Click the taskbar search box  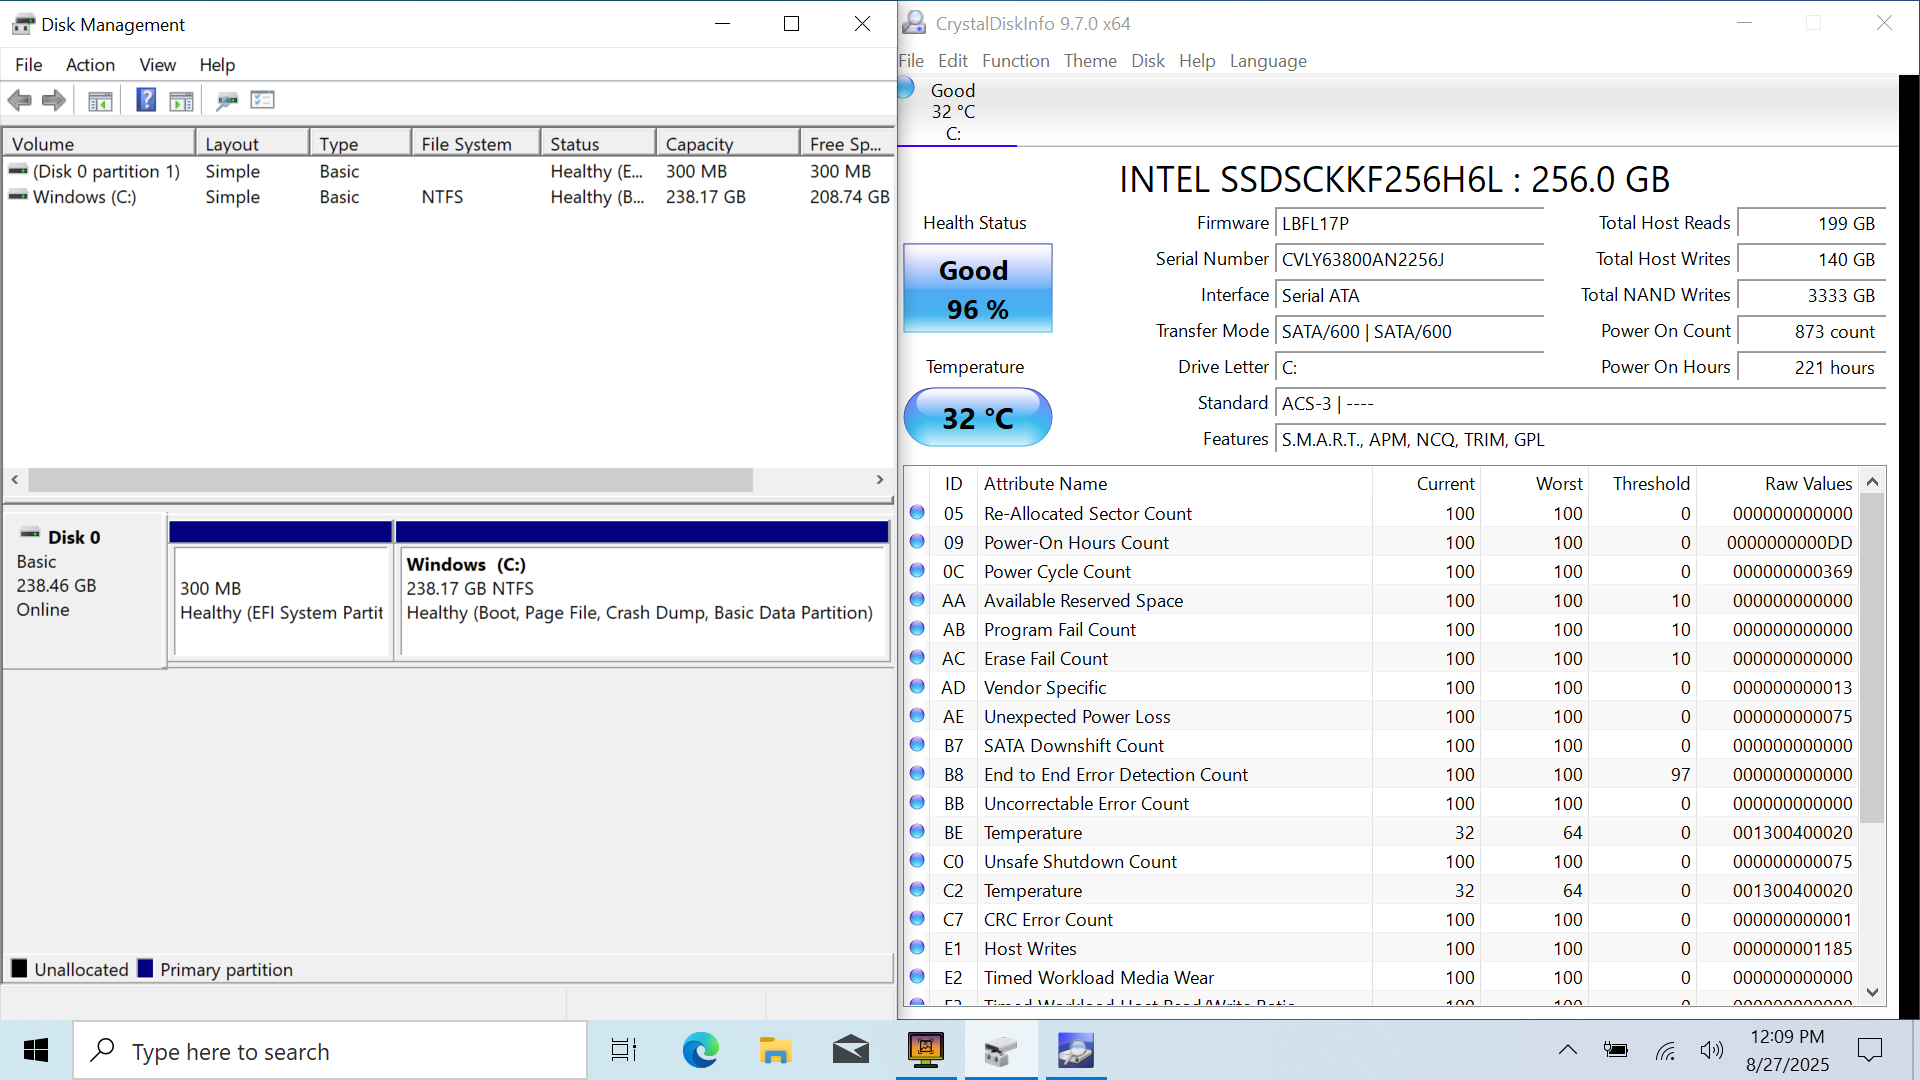330,1050
